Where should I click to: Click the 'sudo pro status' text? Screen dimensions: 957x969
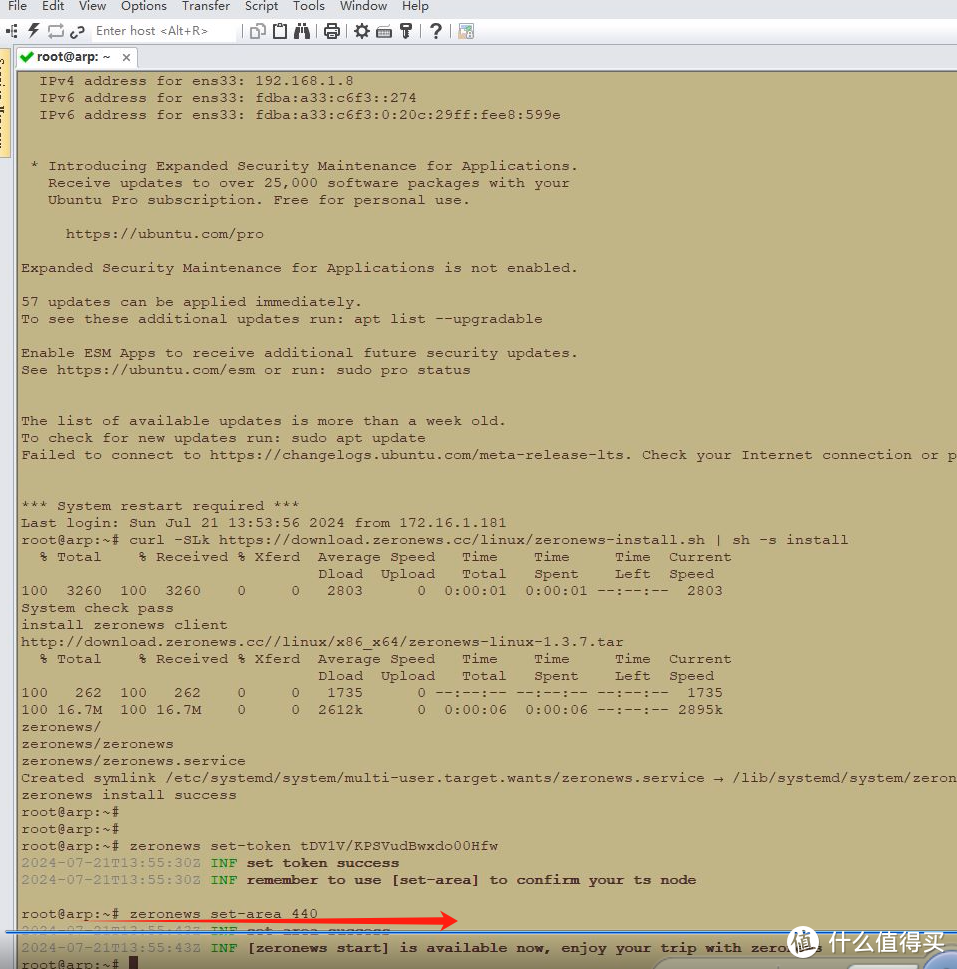[403, 370]
